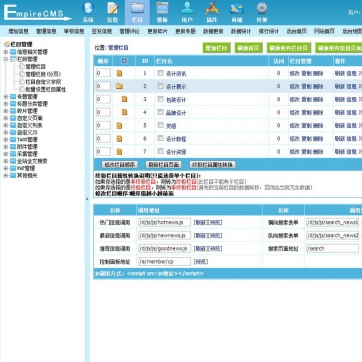Screen dimensions: 362x362
Task: Click the page icon in ID 5 row
Action: tap(119, 126)
